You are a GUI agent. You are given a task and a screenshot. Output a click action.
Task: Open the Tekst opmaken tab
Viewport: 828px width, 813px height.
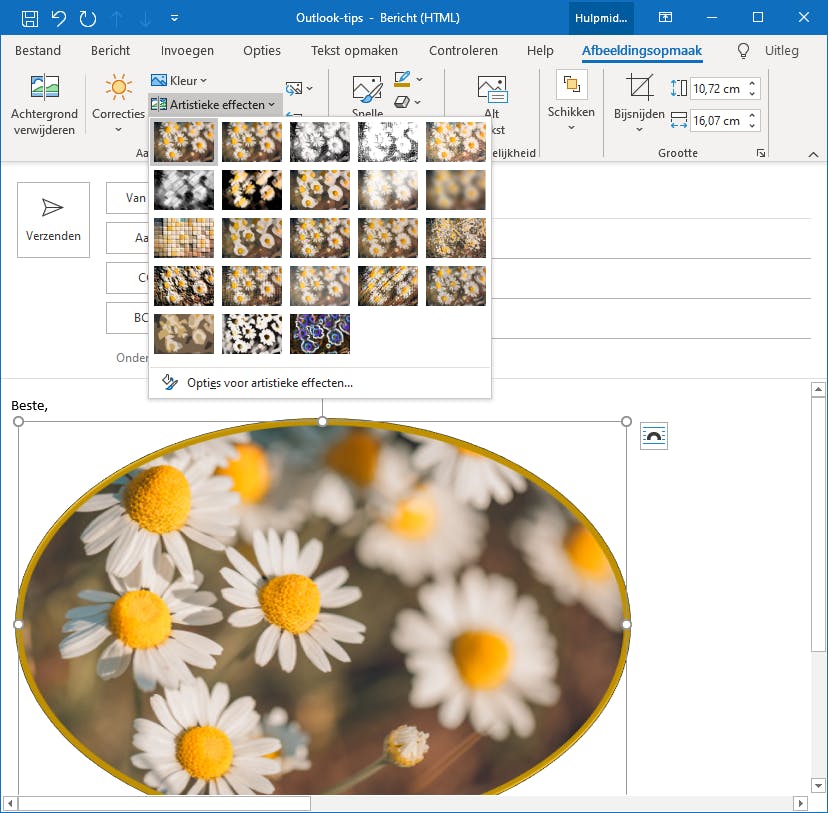(354, 51)
